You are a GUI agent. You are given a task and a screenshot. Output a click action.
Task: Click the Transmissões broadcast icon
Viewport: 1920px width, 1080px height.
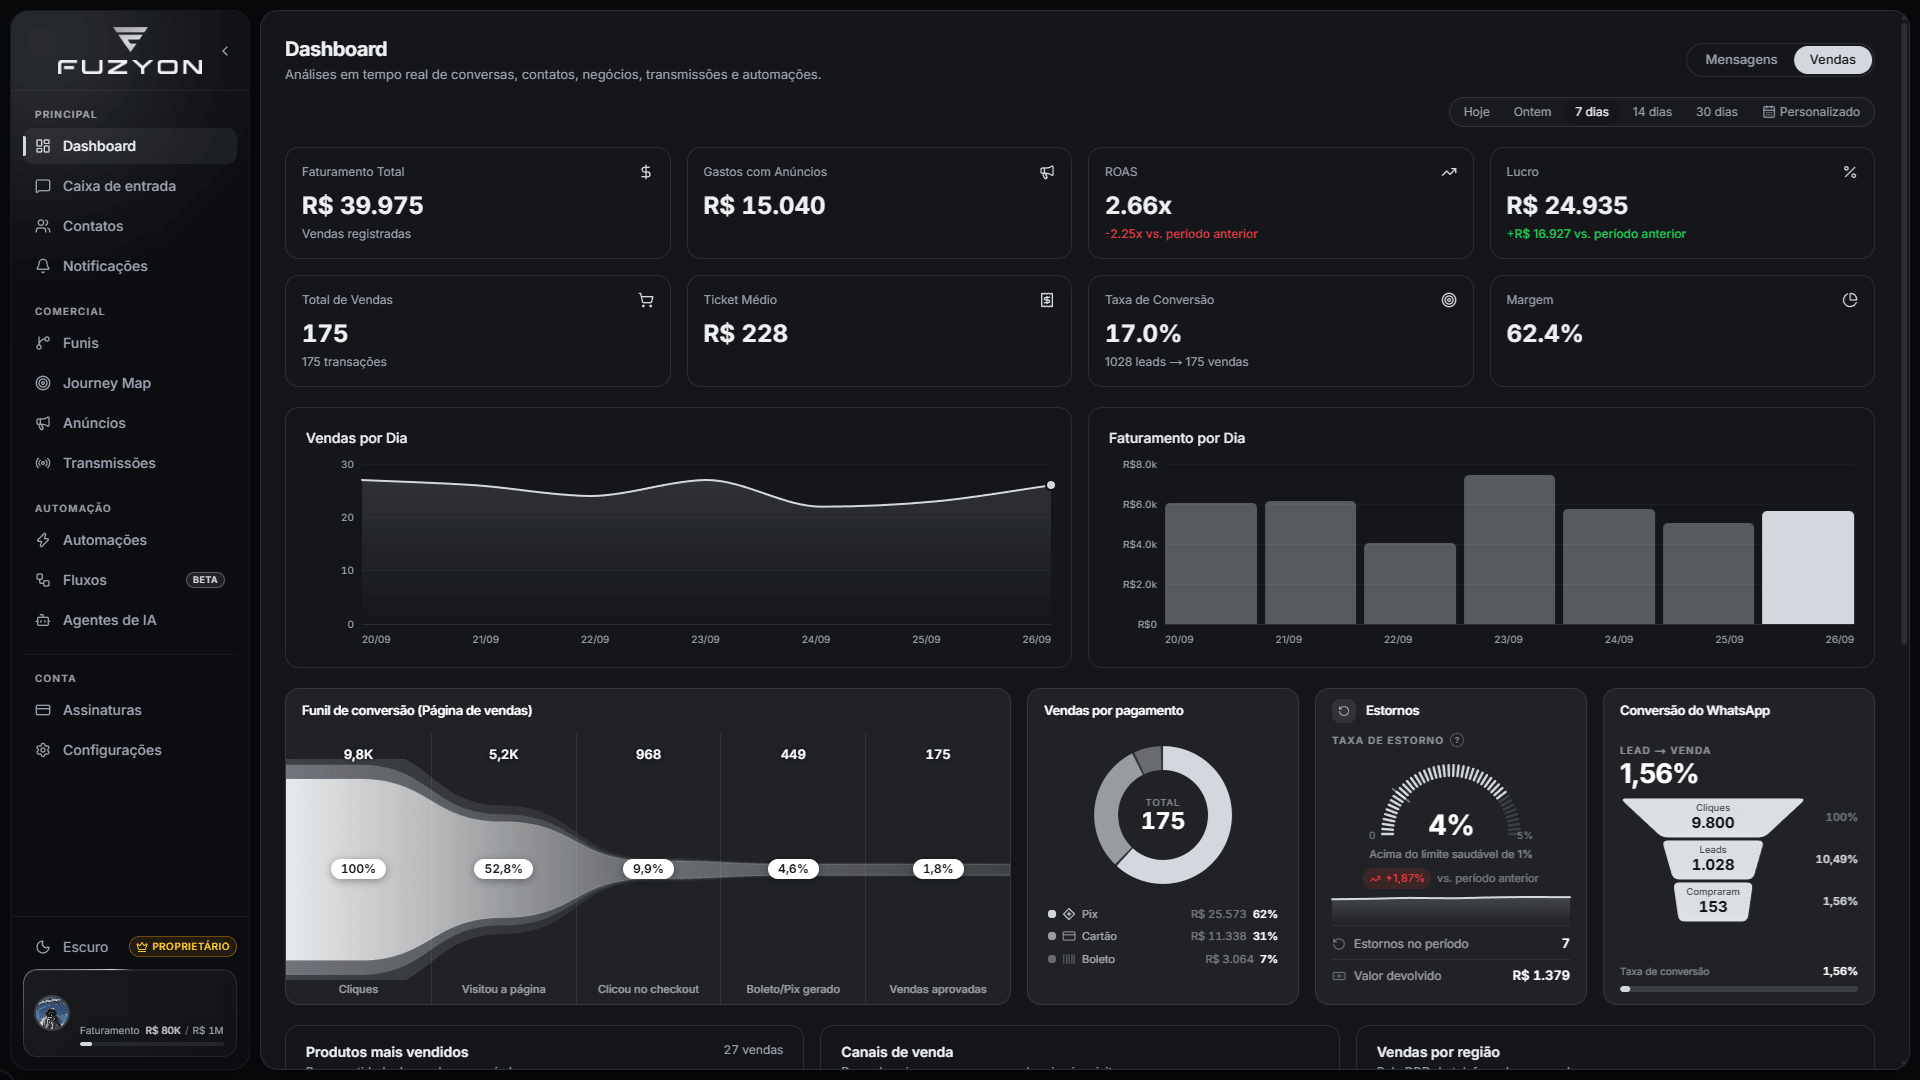point(43,463)
